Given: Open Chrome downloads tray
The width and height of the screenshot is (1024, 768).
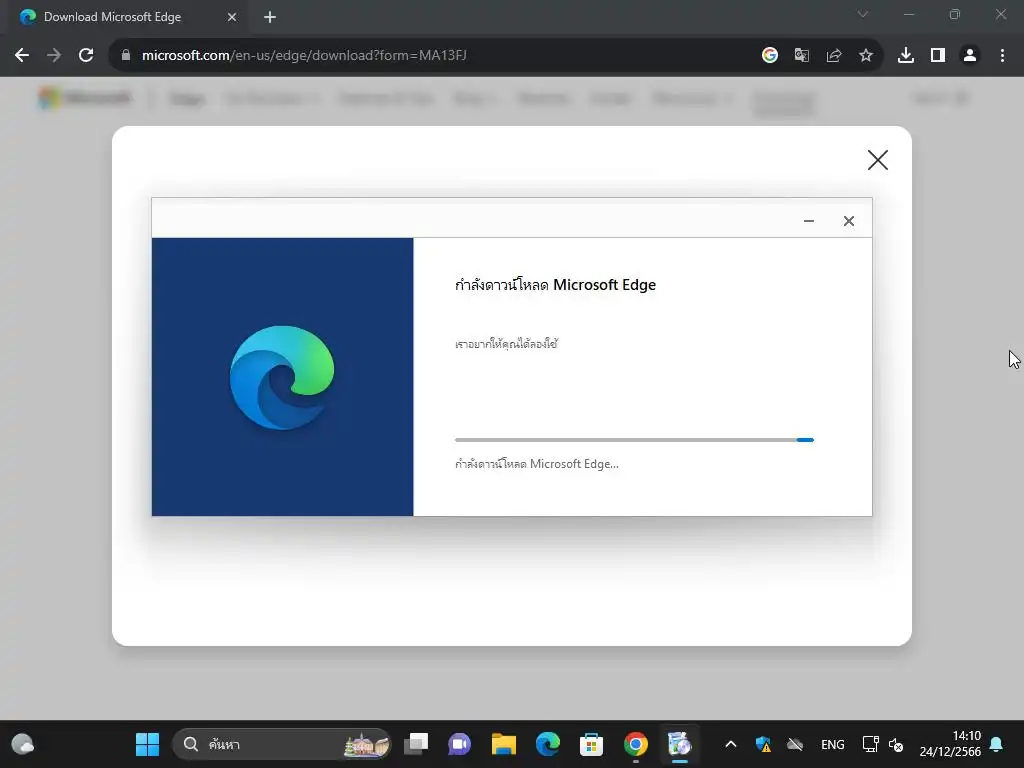Looking at the screenshot, I should pos(906,56).
